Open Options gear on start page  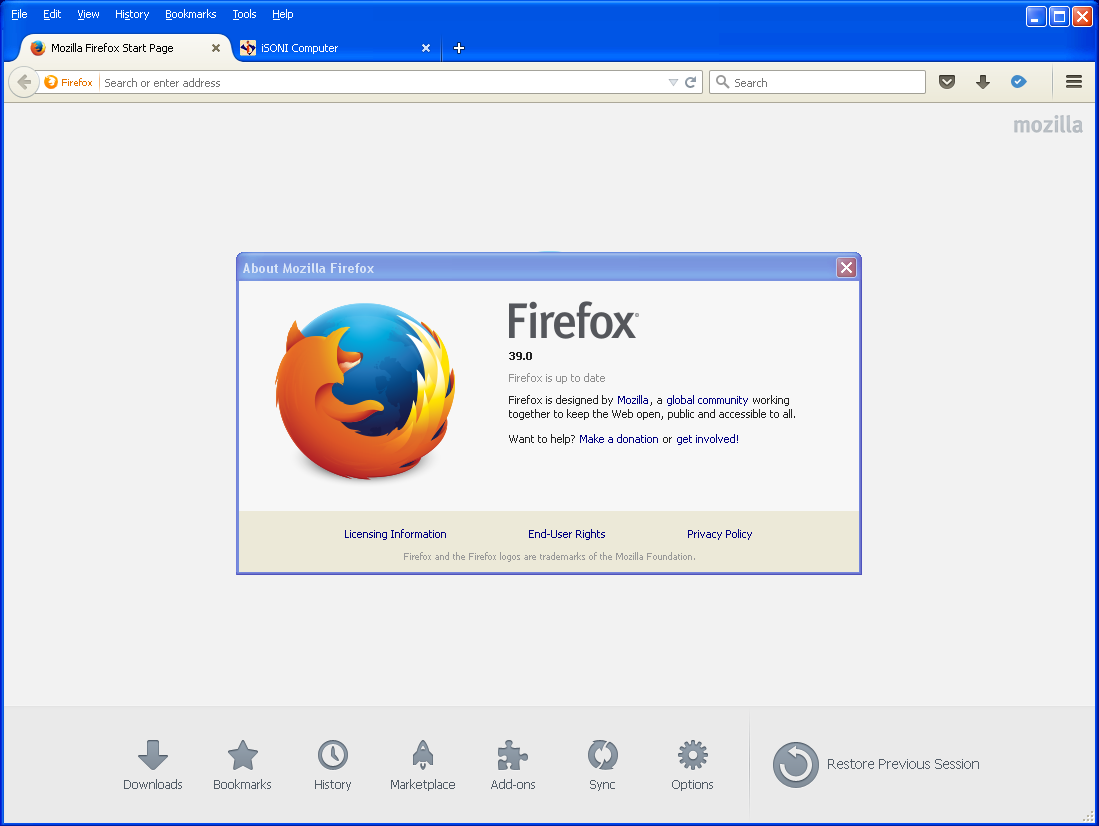(692, 765)
